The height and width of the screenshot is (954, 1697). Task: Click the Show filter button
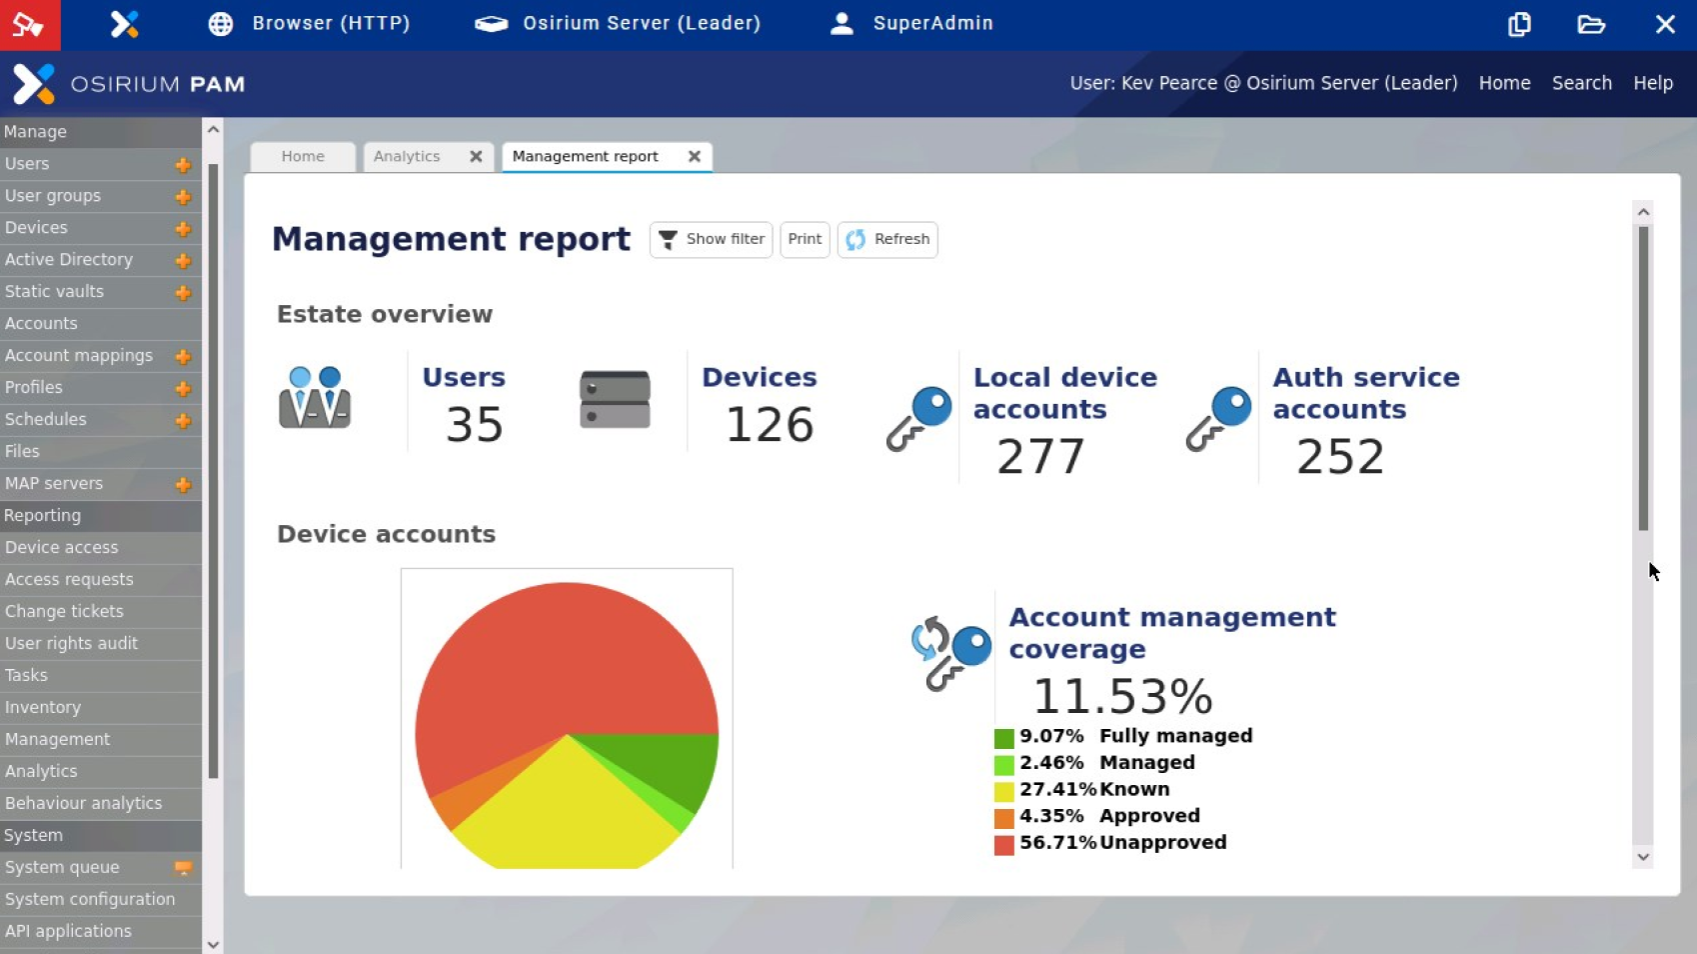[x=711, y=240]
